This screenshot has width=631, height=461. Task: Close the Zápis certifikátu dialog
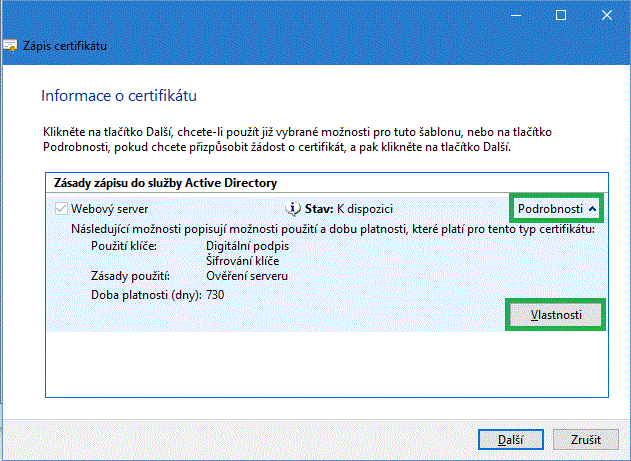click(607, 15)
